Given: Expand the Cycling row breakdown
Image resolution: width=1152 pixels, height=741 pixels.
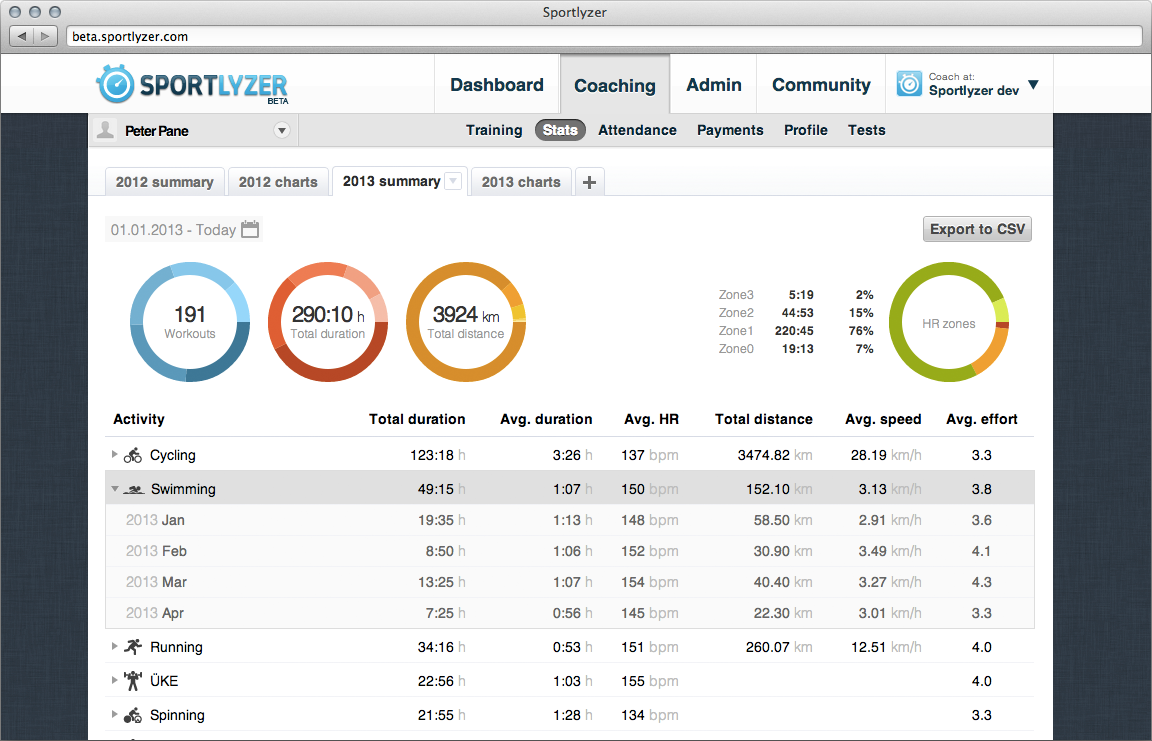Looking at the screenshot, I should click(114, 455).
